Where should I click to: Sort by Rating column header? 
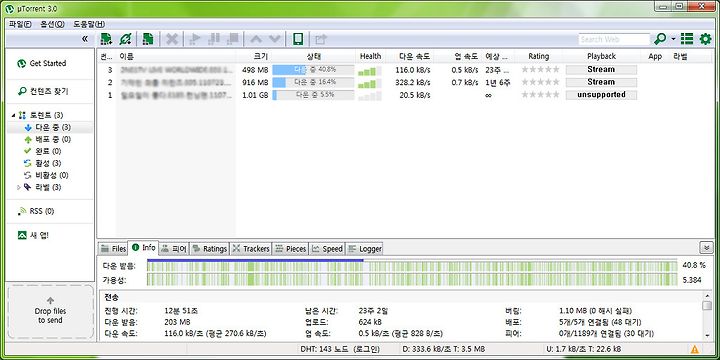(538, 56)
